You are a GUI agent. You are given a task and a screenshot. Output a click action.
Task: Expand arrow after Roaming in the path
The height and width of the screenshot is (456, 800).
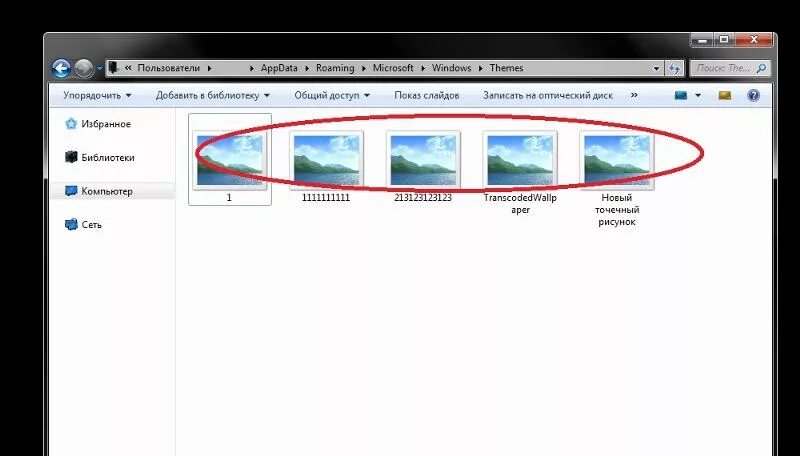point(363,68)
